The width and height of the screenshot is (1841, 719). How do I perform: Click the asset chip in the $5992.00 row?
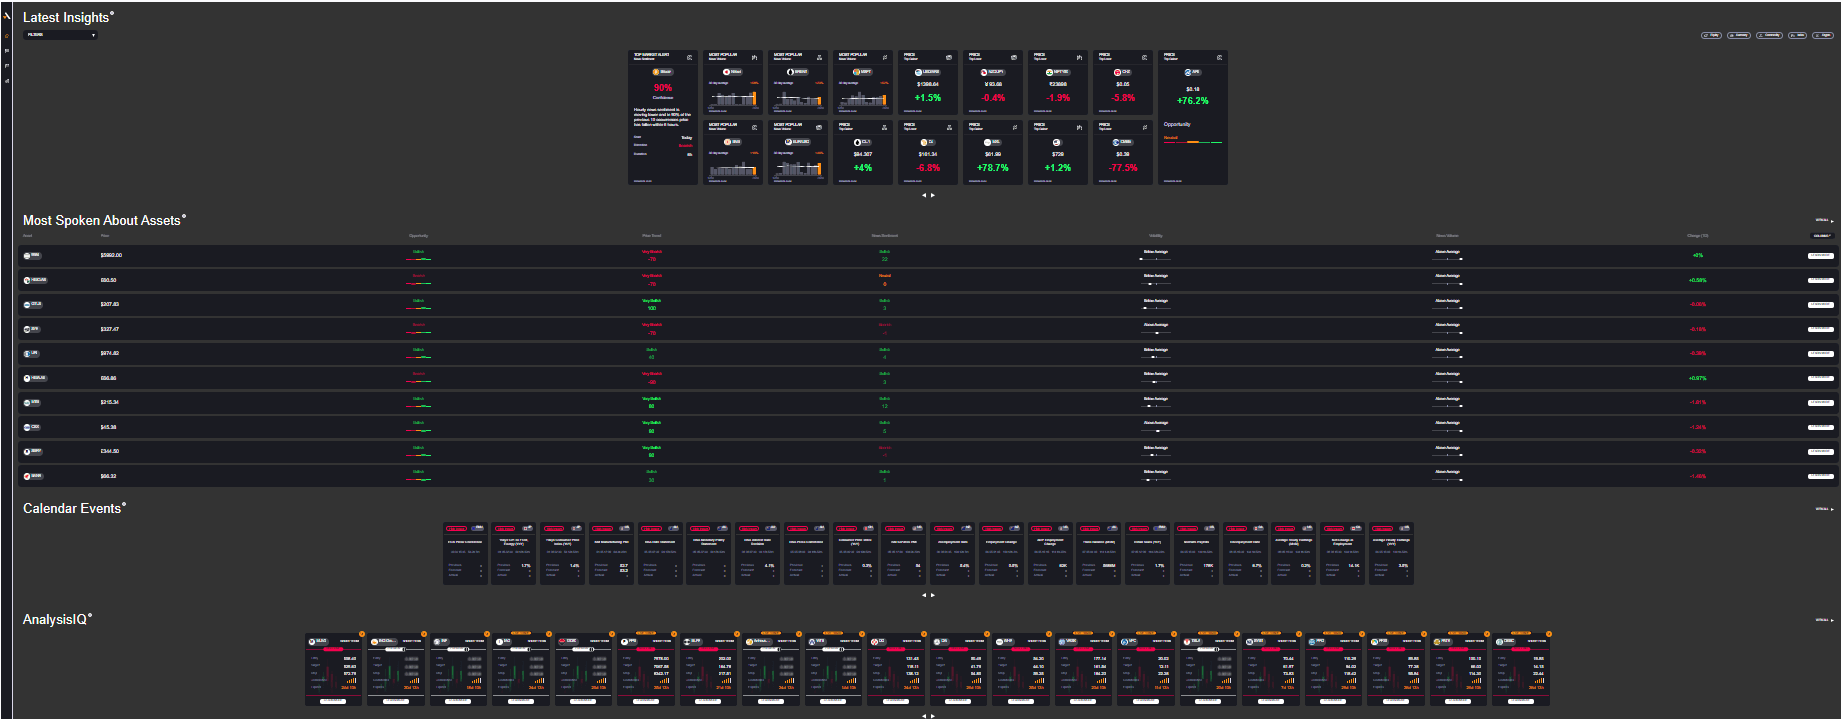(33, 256)
